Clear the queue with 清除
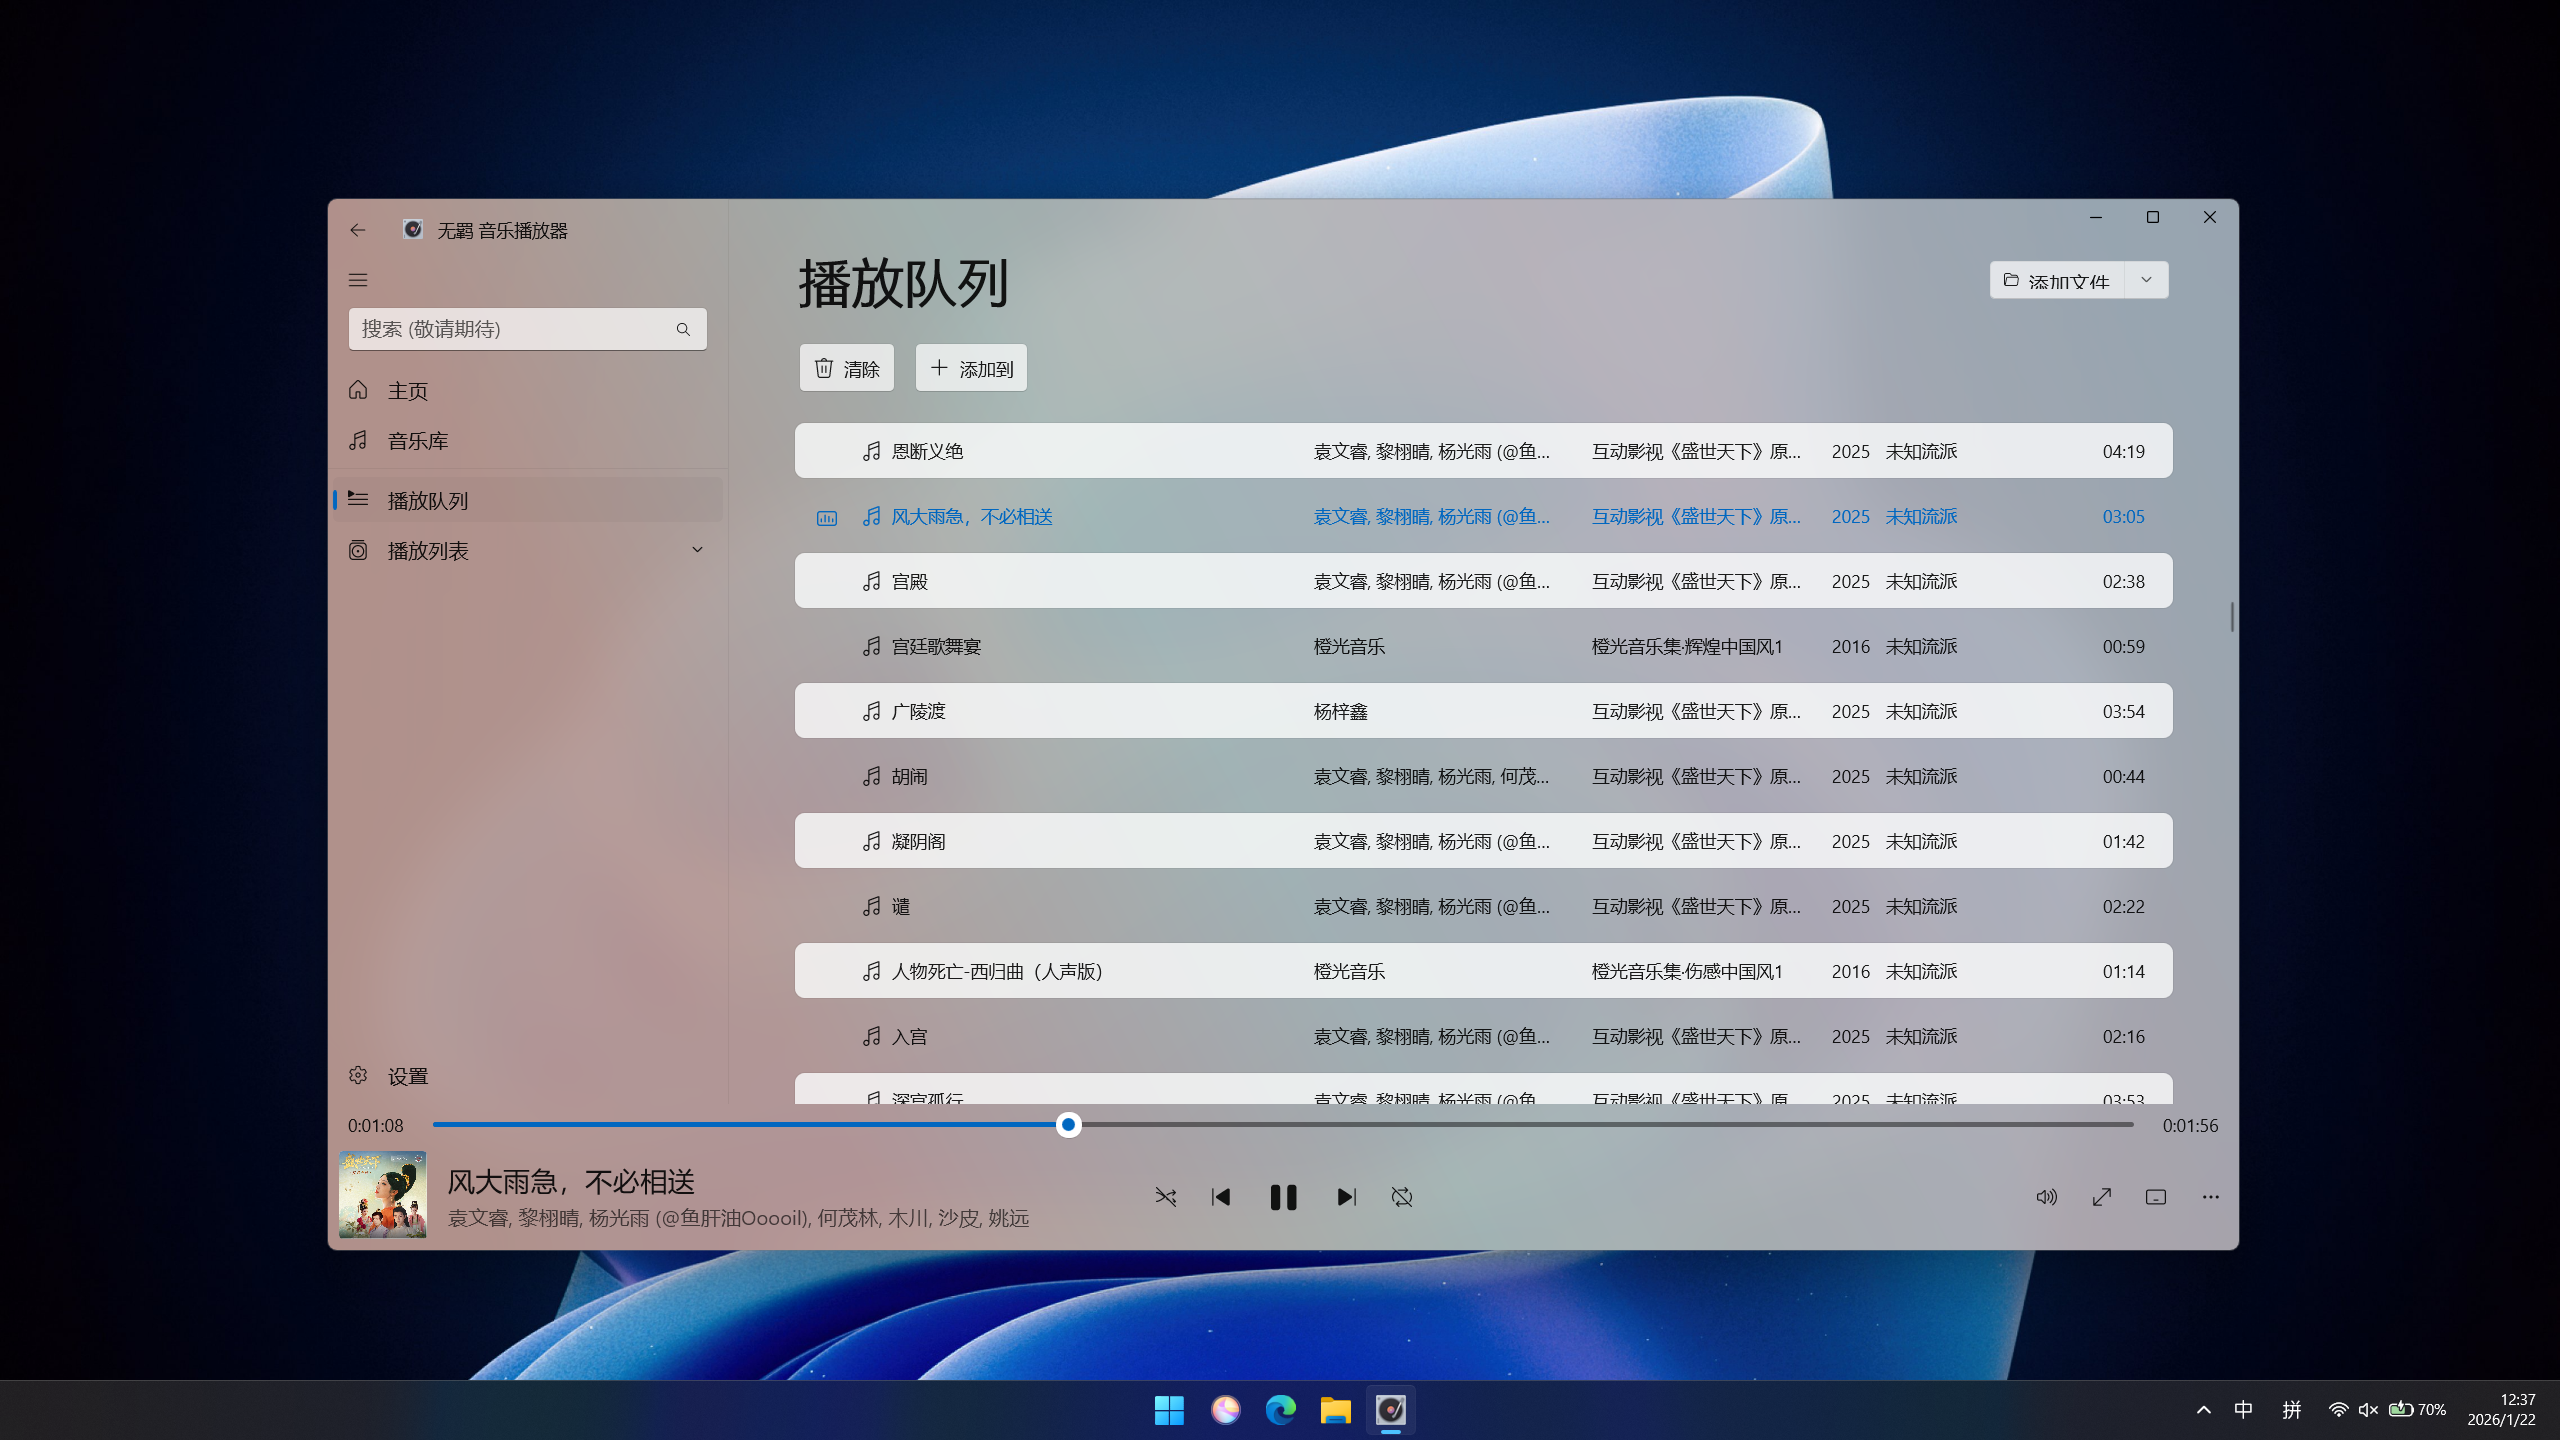 tap(847, 368)
